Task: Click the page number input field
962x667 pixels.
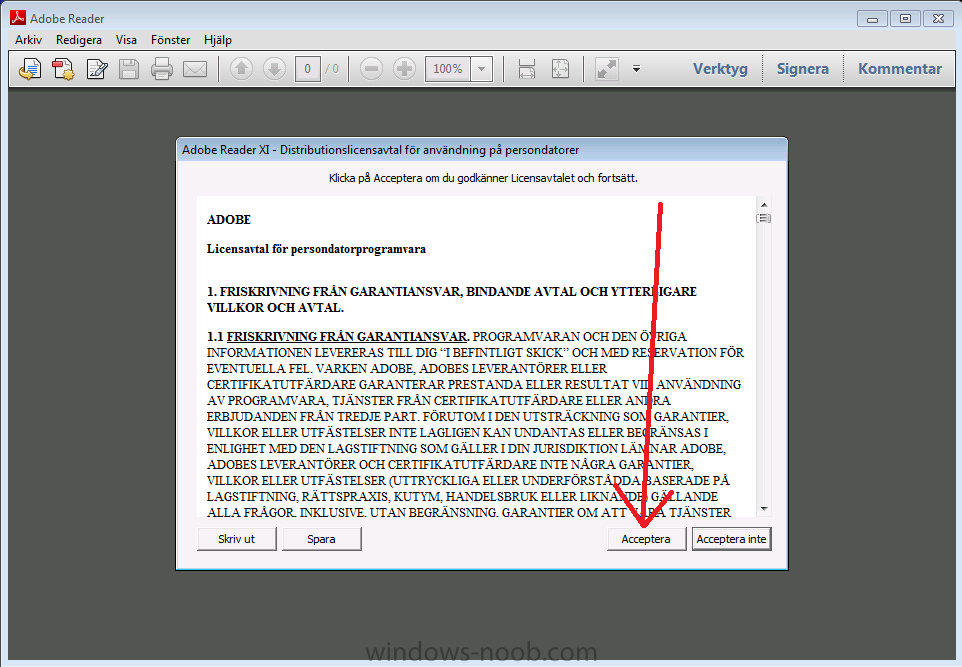Action: (x=307, y=69)
